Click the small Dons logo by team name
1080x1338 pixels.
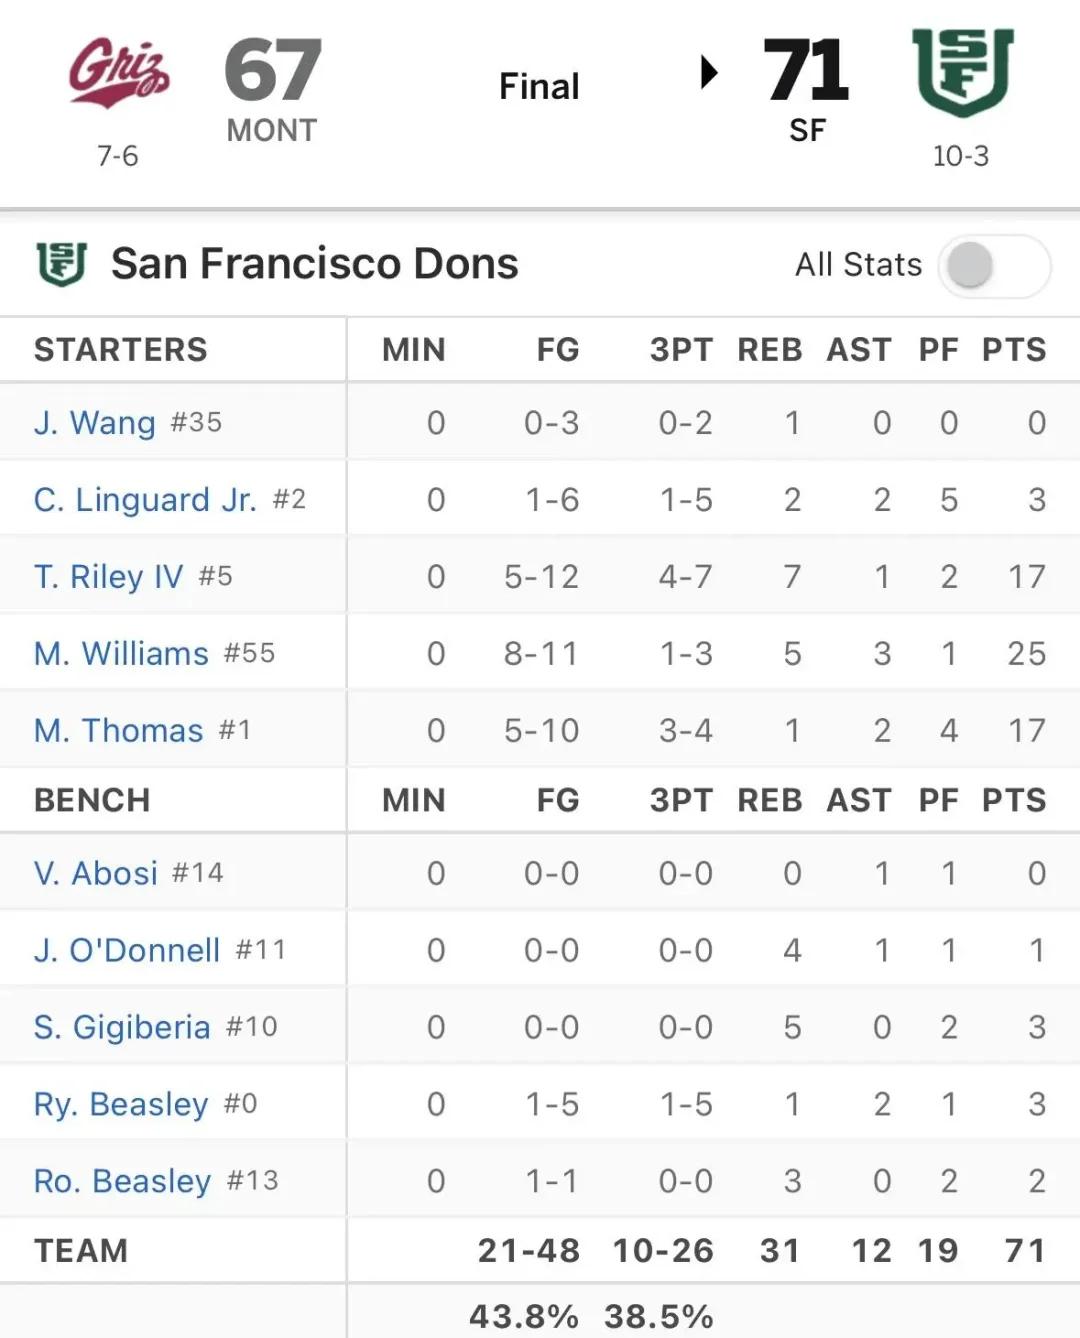pyautogui.click(x=62, y=264)
